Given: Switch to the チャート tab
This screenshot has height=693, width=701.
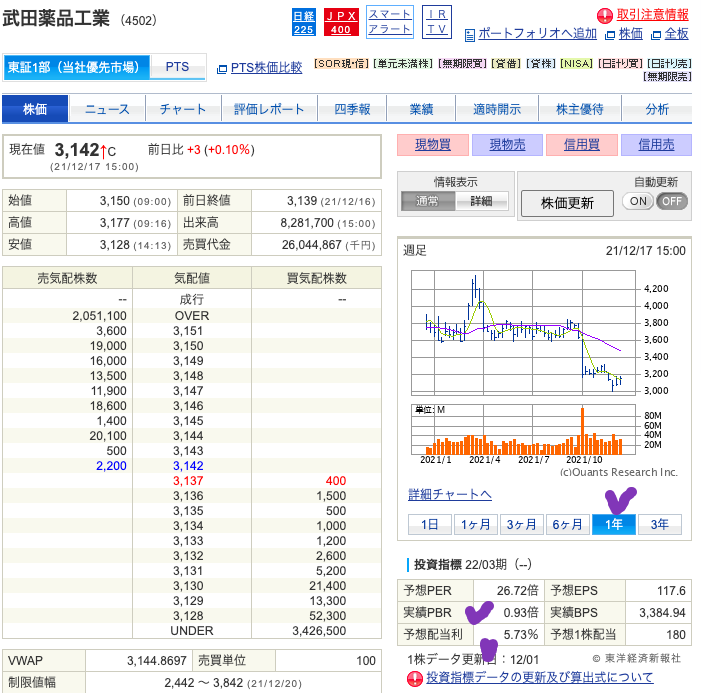Looking at the screenshot, I should click(x=183, y=109).
